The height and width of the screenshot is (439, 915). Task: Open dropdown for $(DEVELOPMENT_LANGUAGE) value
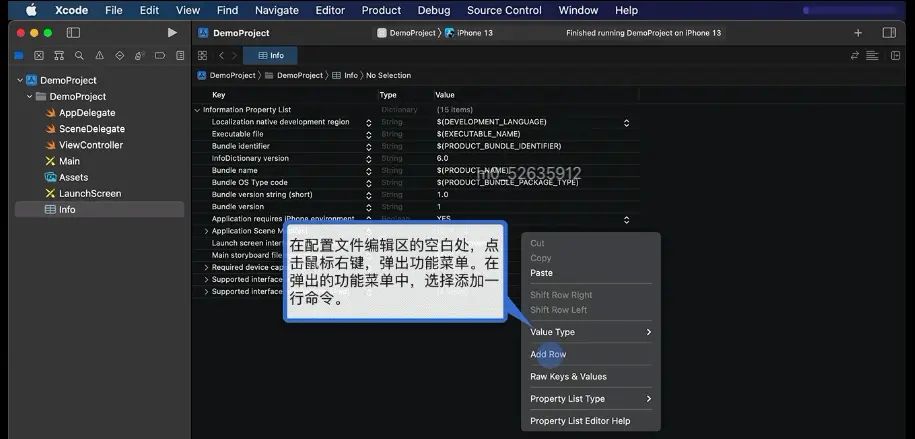pyautogui.click(x=626, y=123)
